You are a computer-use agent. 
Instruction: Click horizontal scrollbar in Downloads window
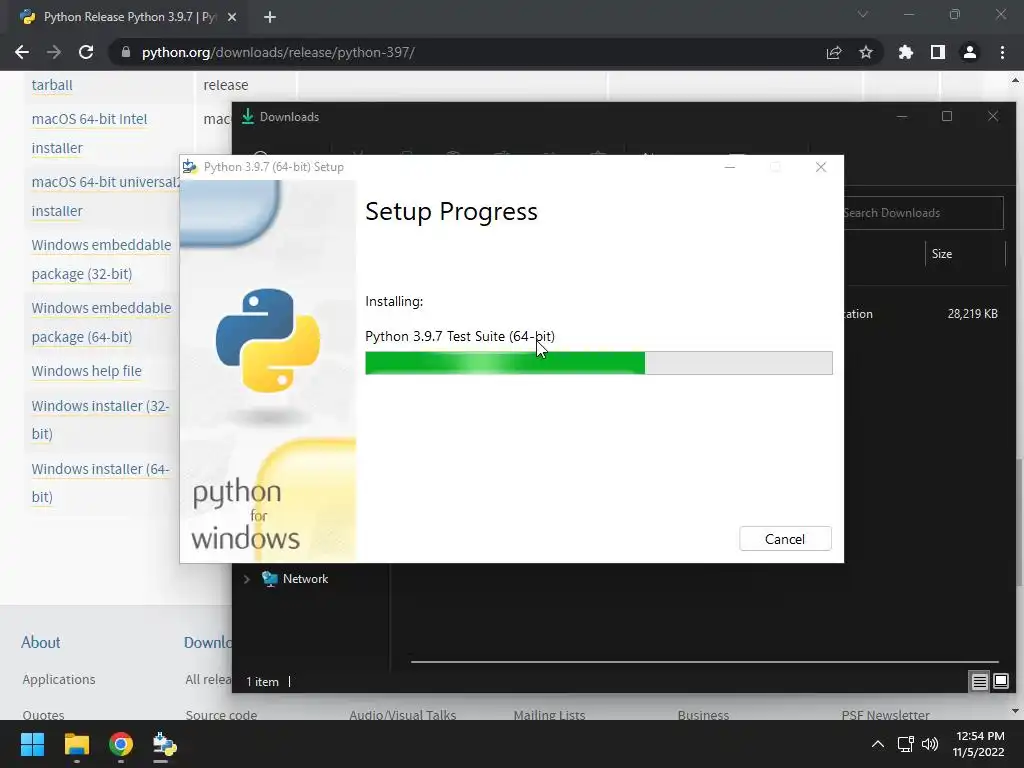704,662
